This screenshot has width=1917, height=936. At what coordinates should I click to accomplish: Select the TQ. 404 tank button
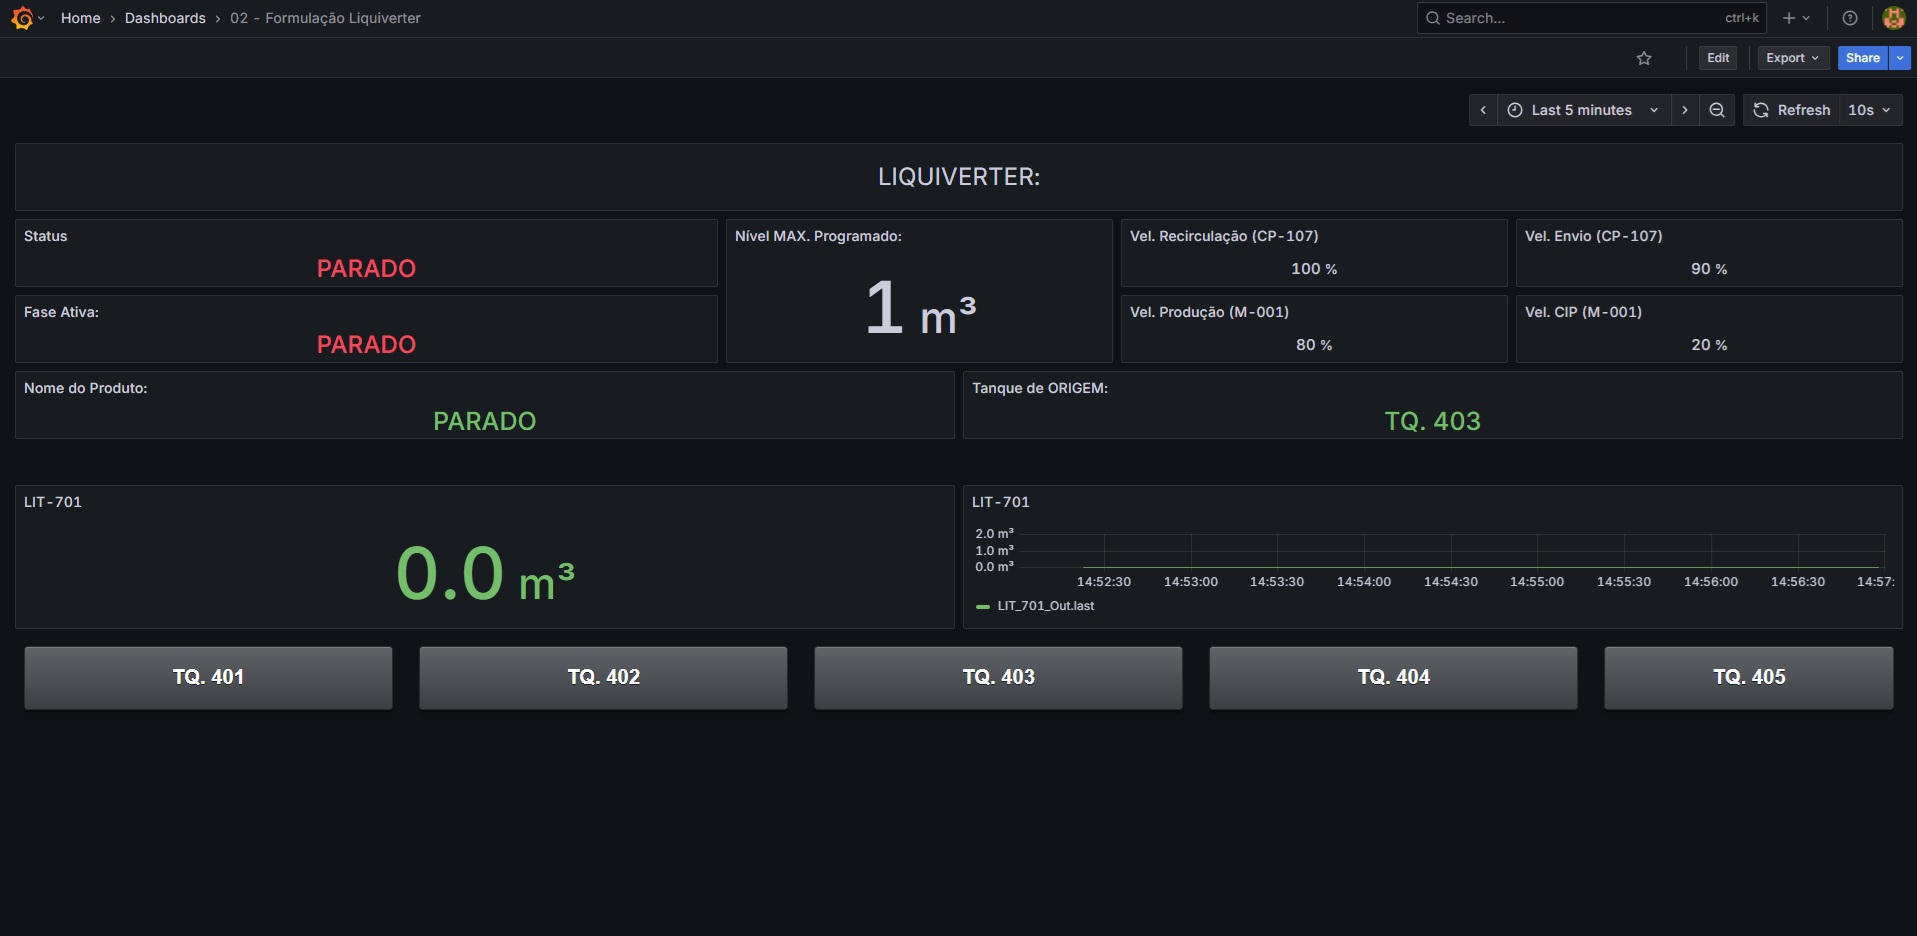pos(1393,677)
